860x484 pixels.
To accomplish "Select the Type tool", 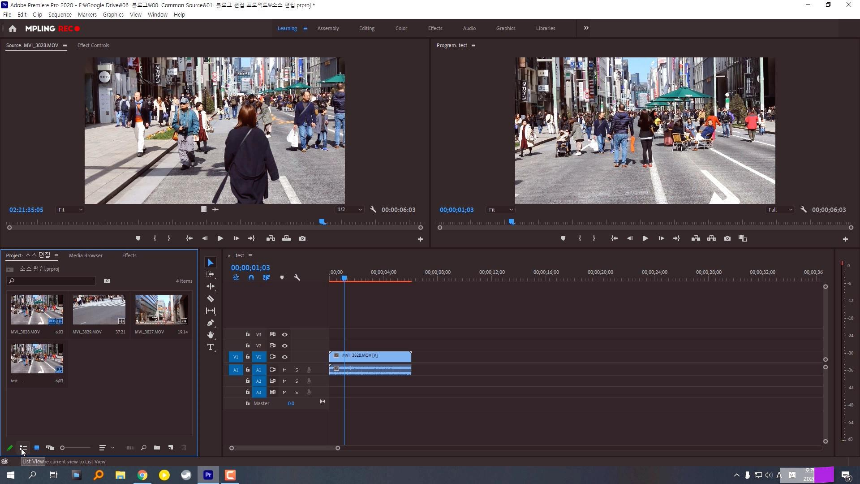I will pos(210,347).
